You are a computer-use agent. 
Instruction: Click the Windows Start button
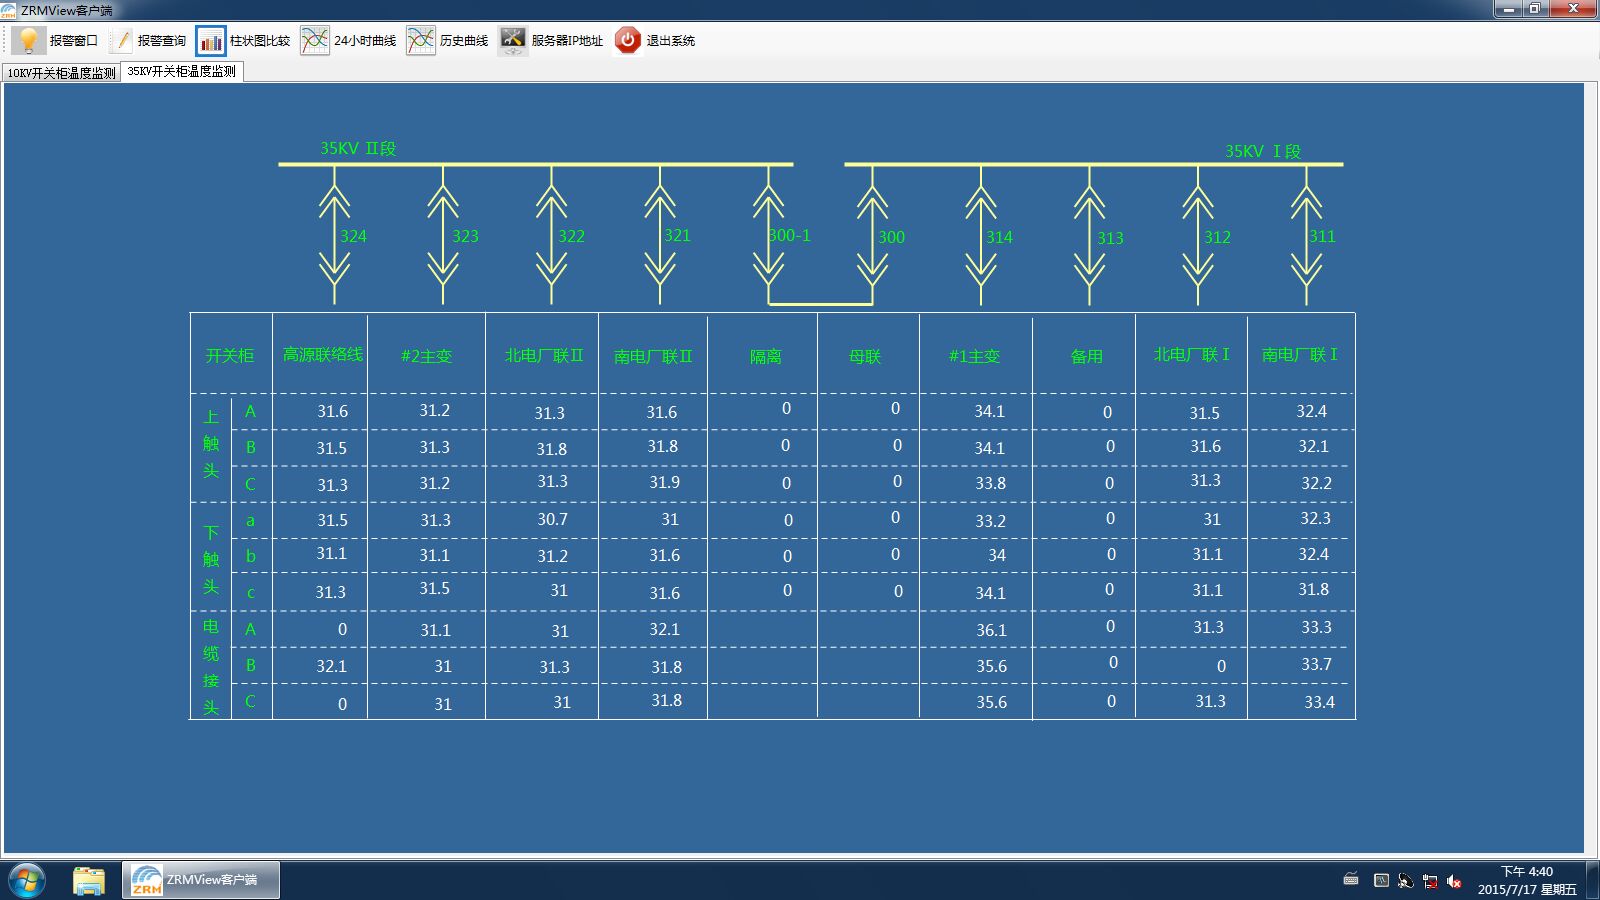[26, 880]
